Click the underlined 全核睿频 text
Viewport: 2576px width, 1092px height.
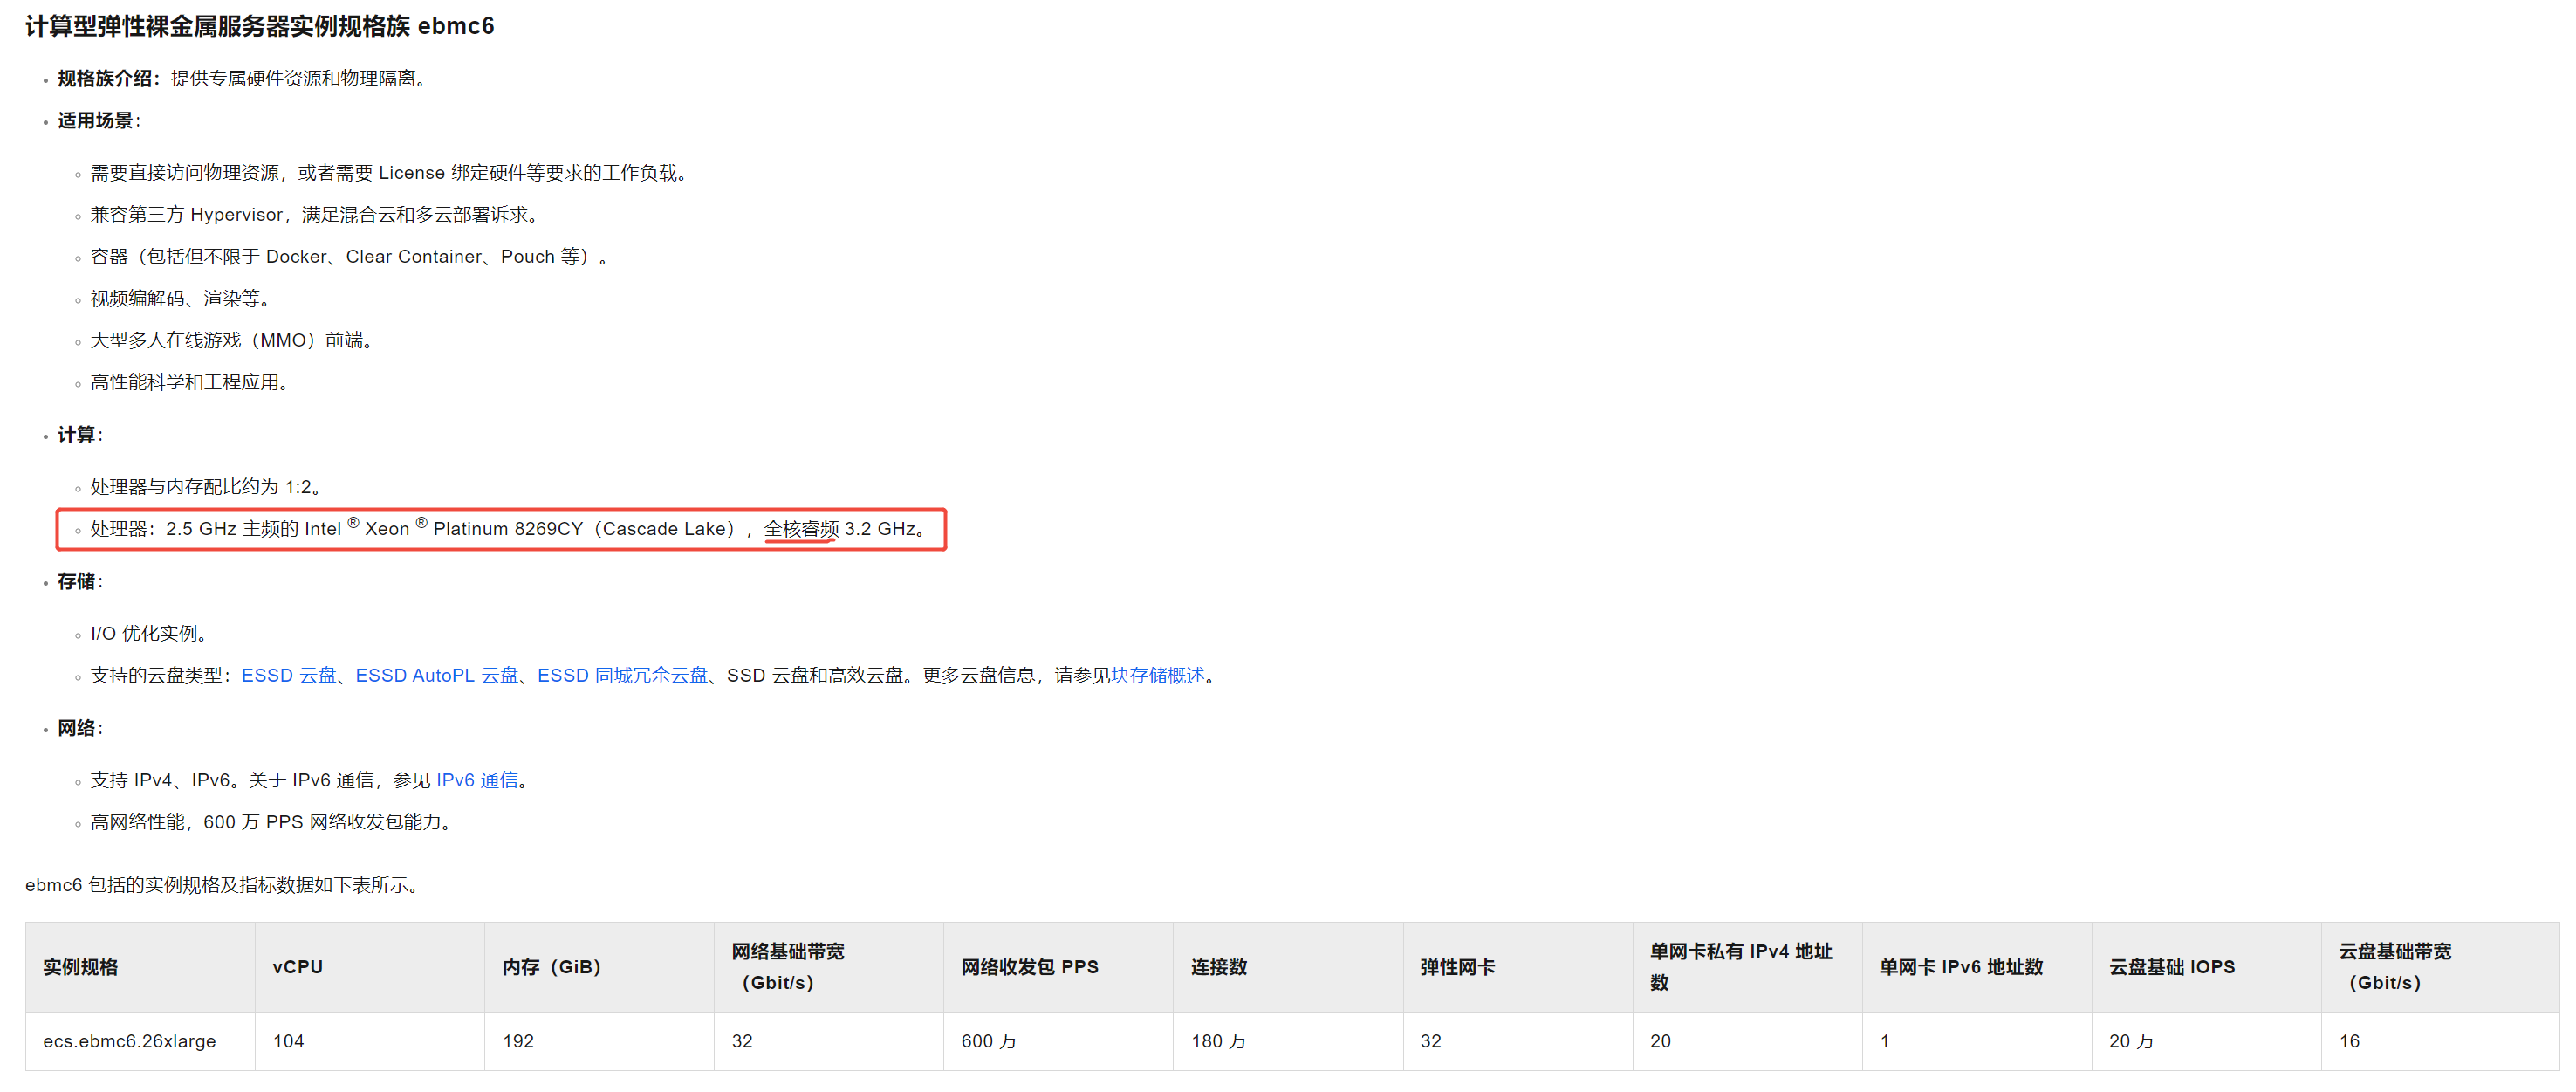801,529
